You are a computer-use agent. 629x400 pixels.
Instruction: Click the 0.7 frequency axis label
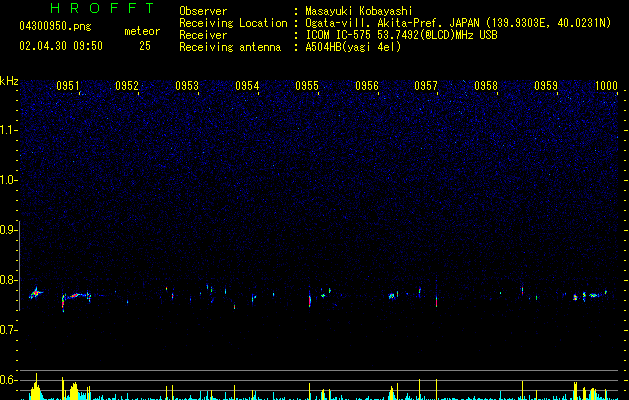pyautogui.click(x=9, y=330)
